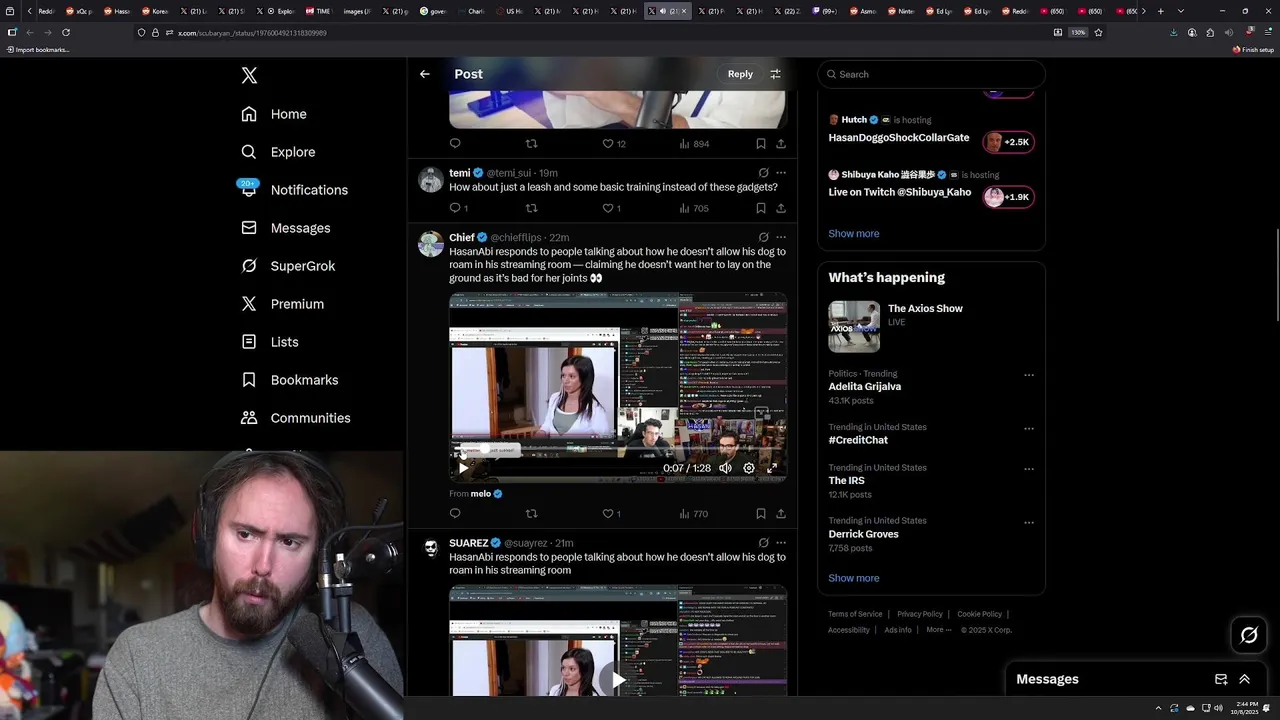1280x720 pixels.
Task: Share Chief's post
Action: 781,514
